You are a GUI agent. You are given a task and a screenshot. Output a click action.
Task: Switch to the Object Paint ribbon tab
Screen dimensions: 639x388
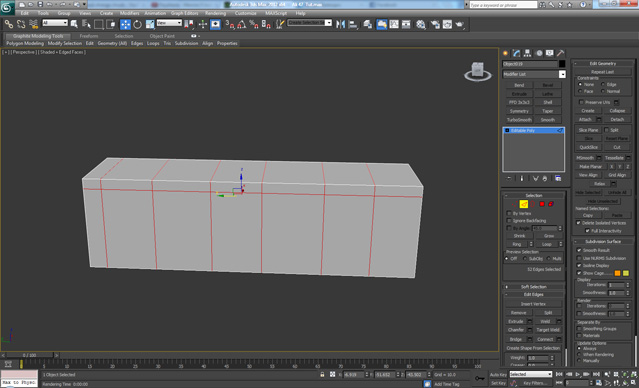coord(162,36)
